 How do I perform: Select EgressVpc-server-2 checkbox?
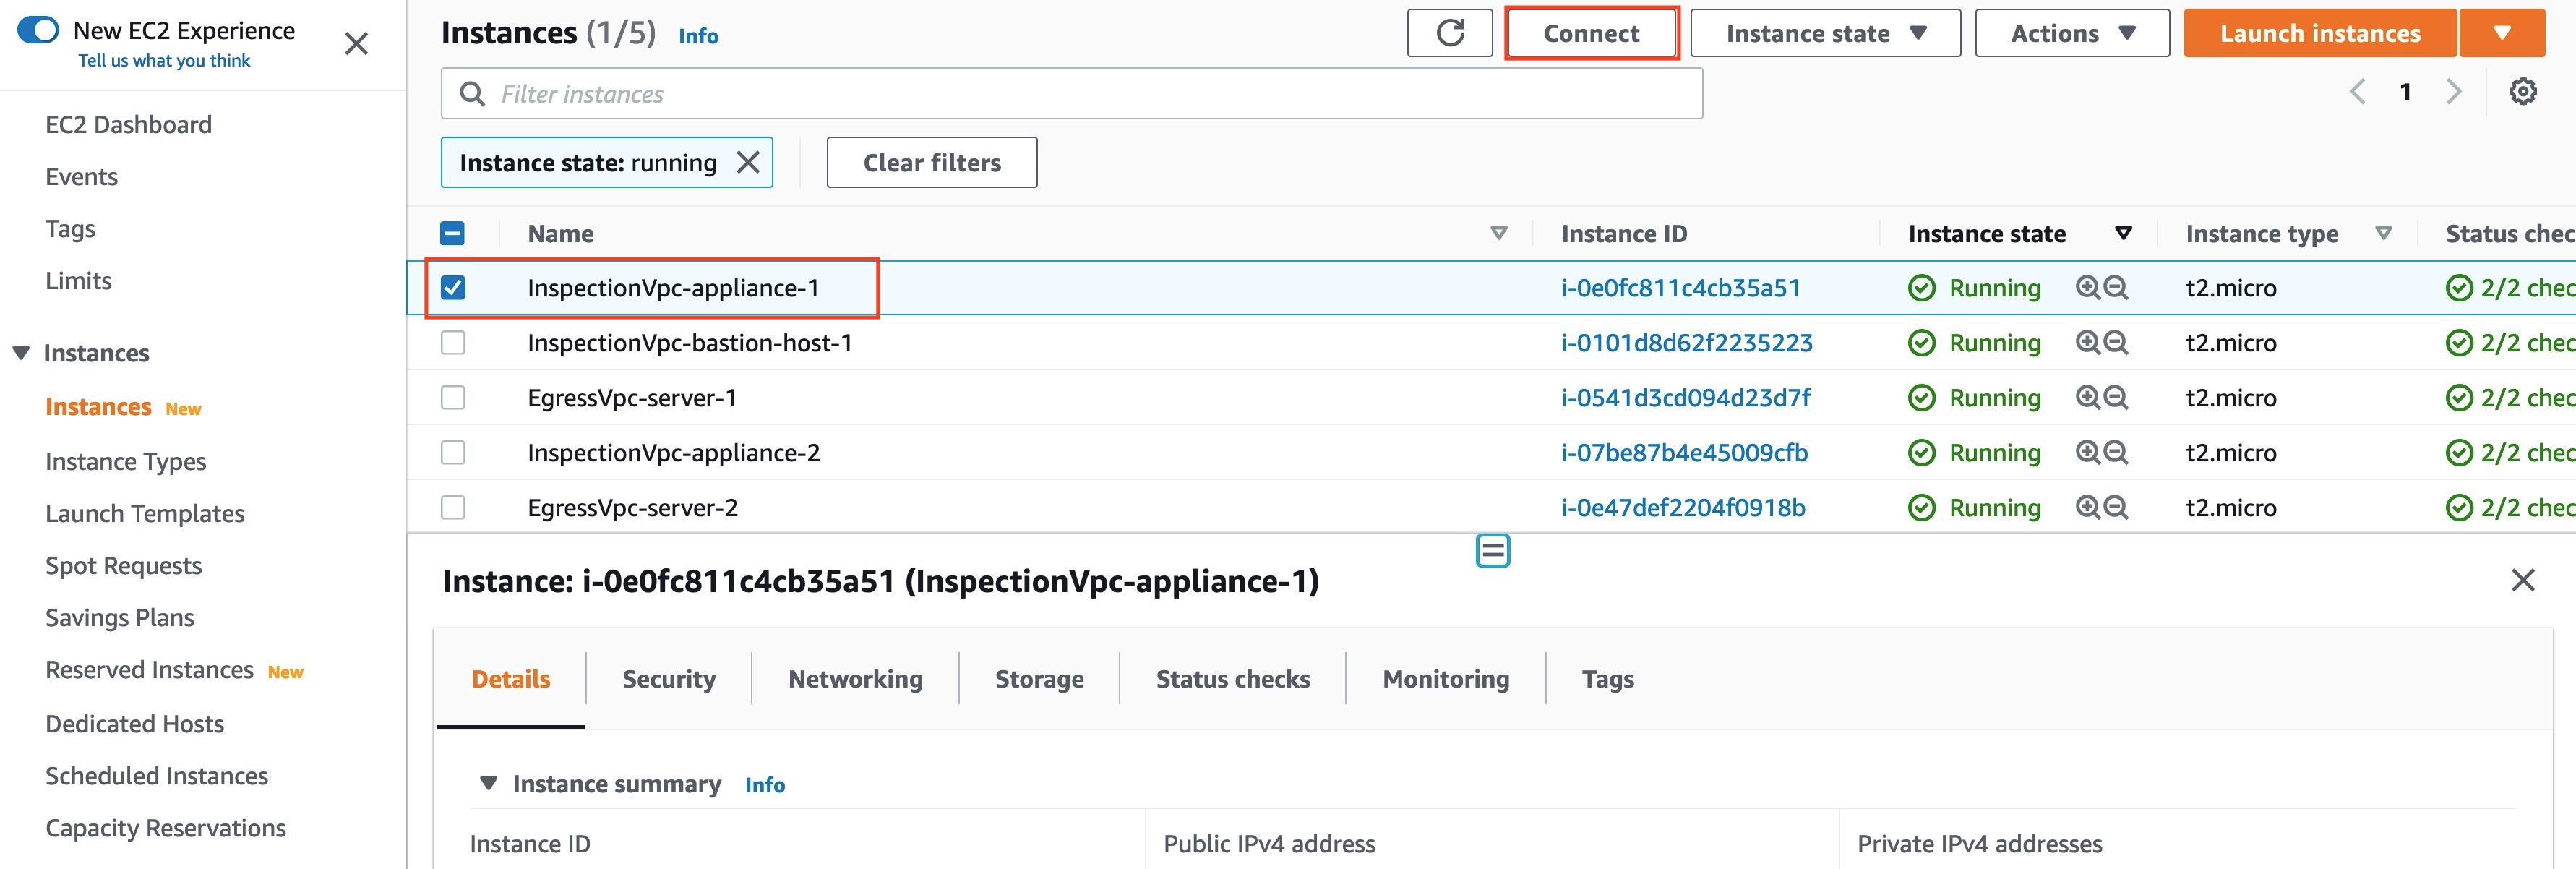(x=452, y=508)
